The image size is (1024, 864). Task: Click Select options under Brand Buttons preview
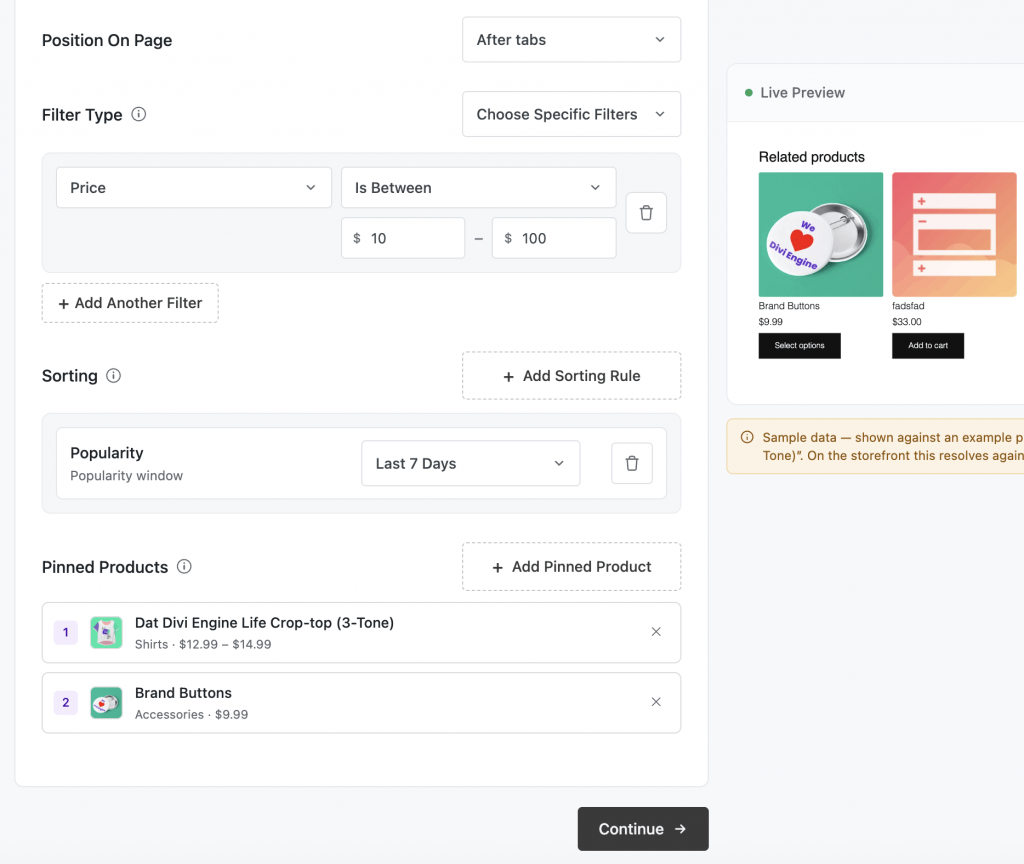(799, 345)
